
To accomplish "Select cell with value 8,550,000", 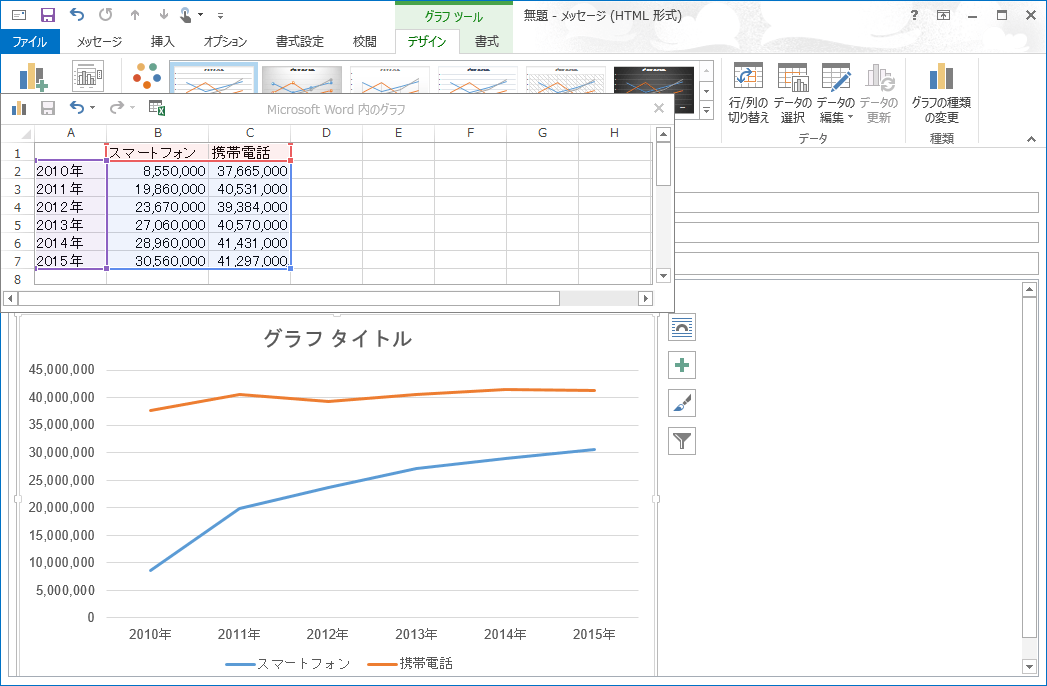I will pos(158,171).
